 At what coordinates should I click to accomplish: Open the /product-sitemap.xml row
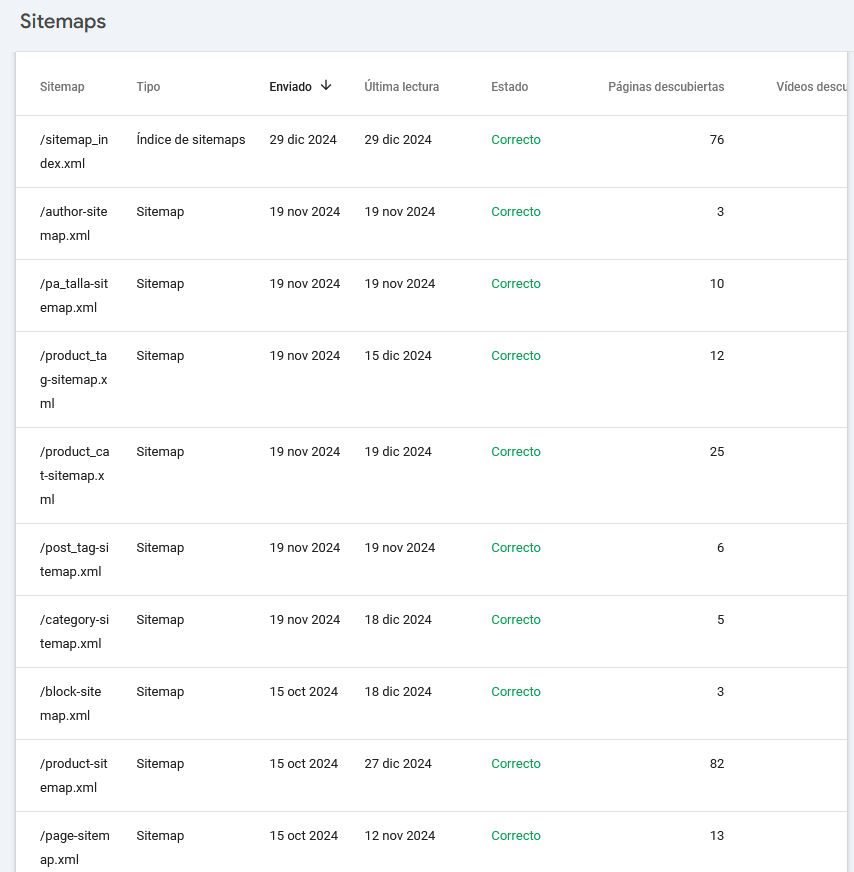[431, 776]
